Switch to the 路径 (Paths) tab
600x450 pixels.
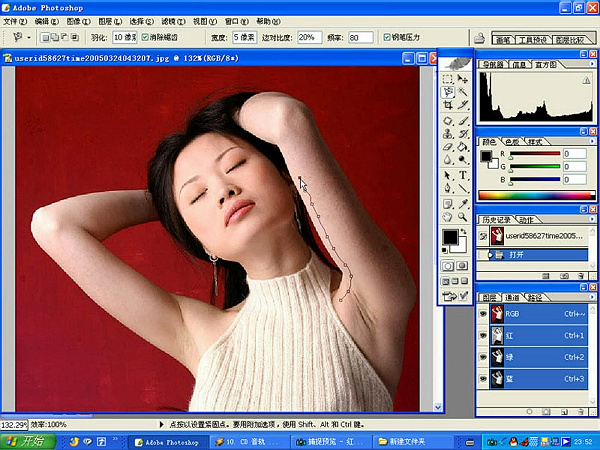(x=535, y=297)
